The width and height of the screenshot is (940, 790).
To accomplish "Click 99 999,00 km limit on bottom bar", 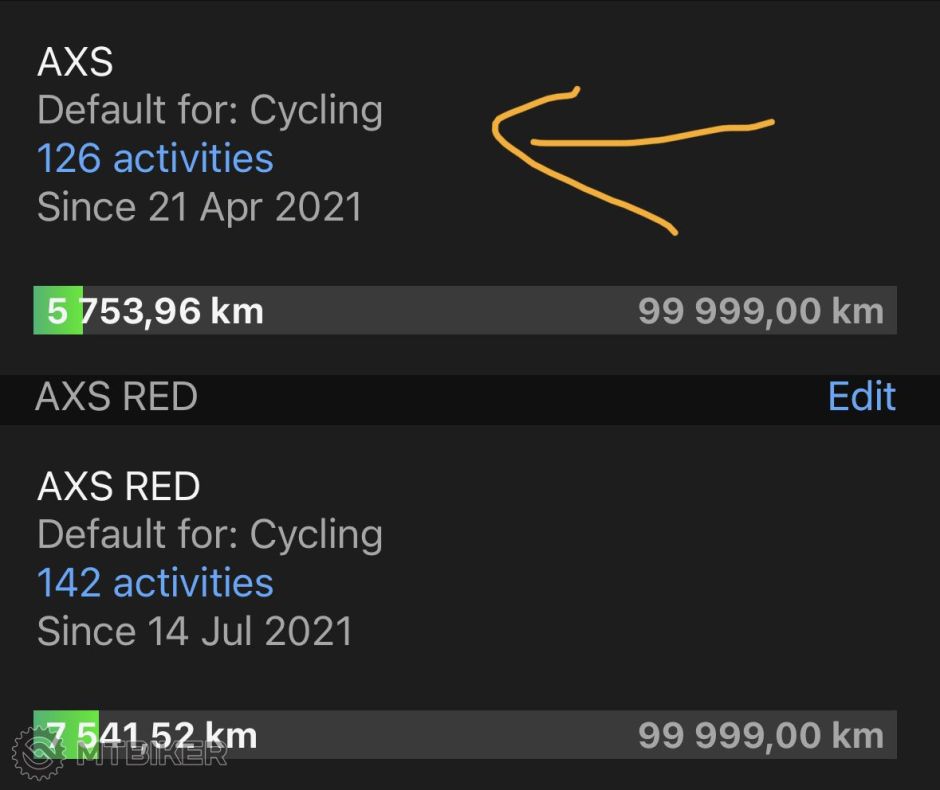I will tap(760, 736).
